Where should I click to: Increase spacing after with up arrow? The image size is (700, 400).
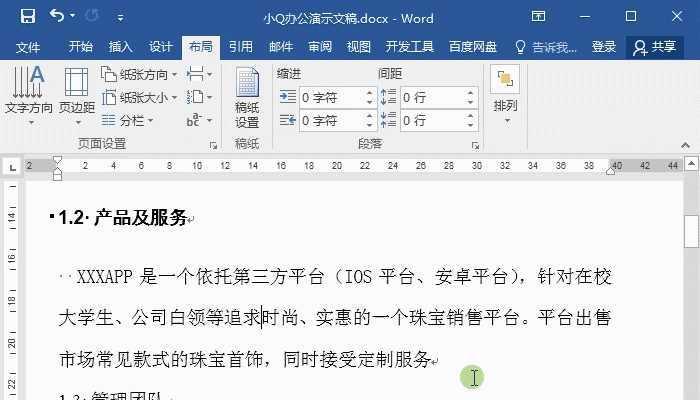coord(471,116)
